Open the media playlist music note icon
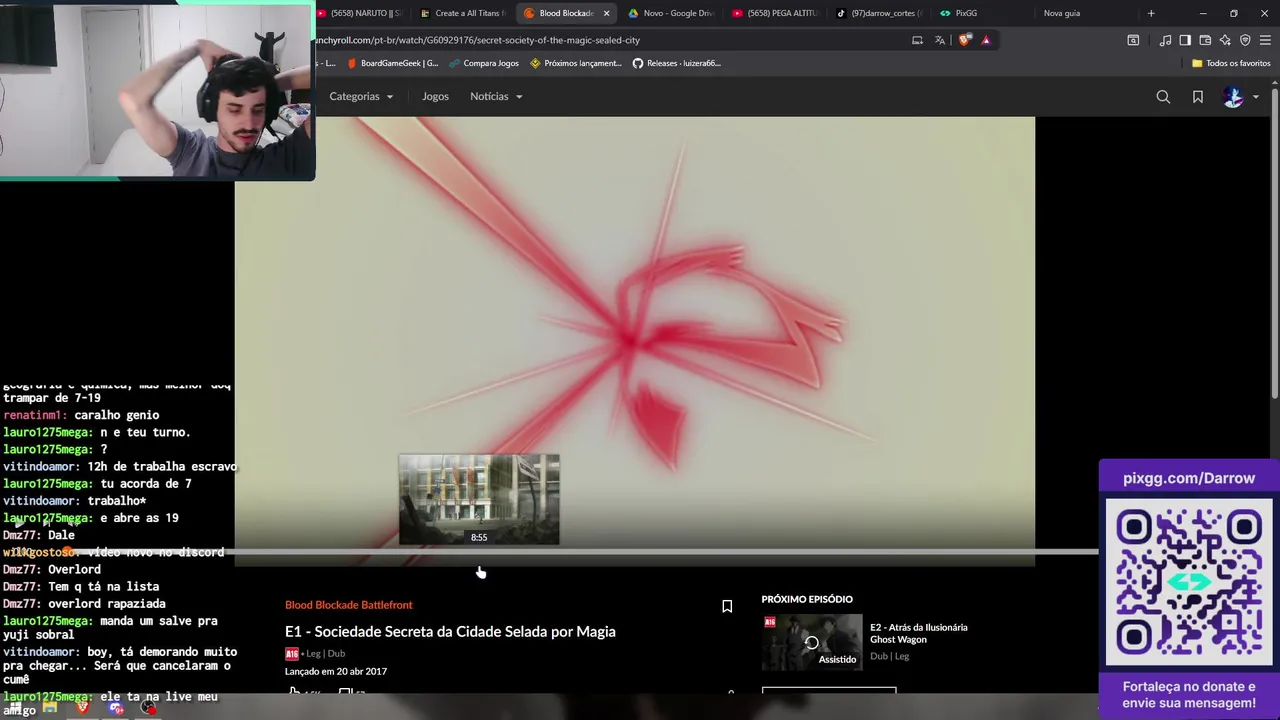This screenshot has width=1280, height=720. click(1165, 40)
